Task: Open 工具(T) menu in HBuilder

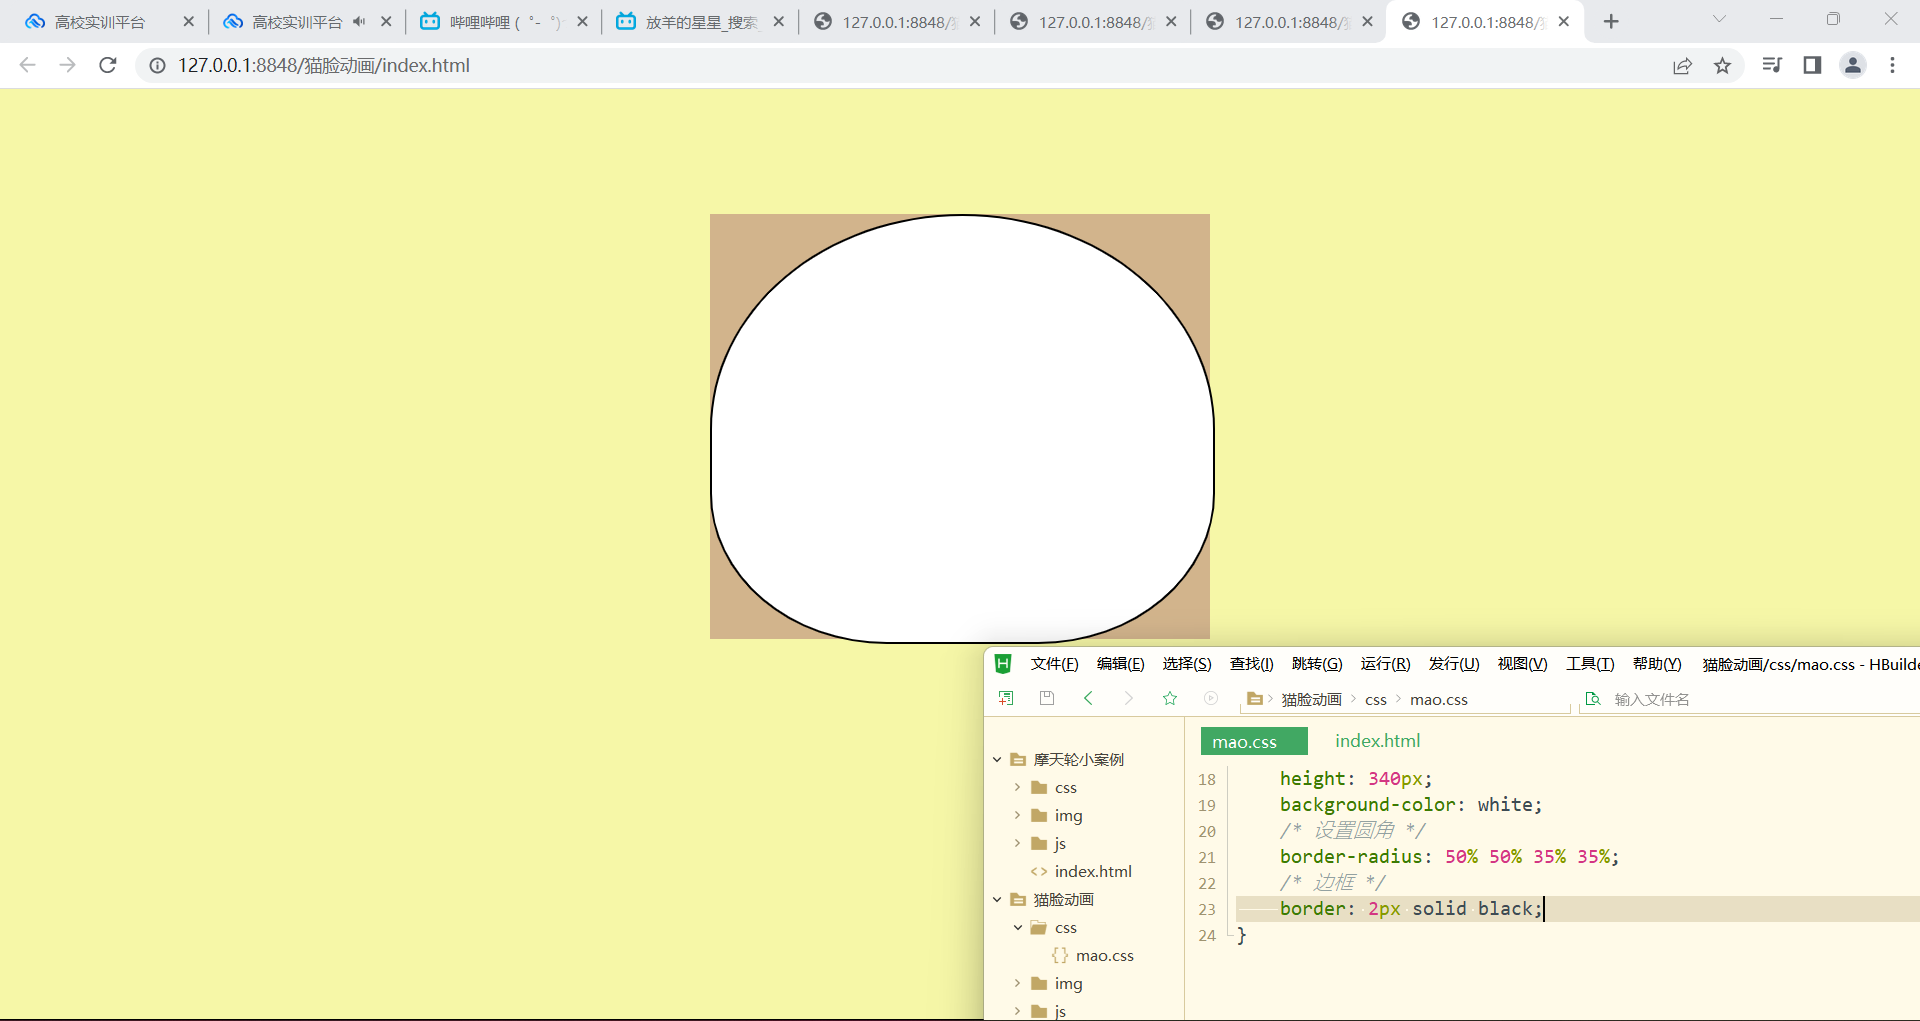Action: pyautogui.click(x=1590, y=664)
